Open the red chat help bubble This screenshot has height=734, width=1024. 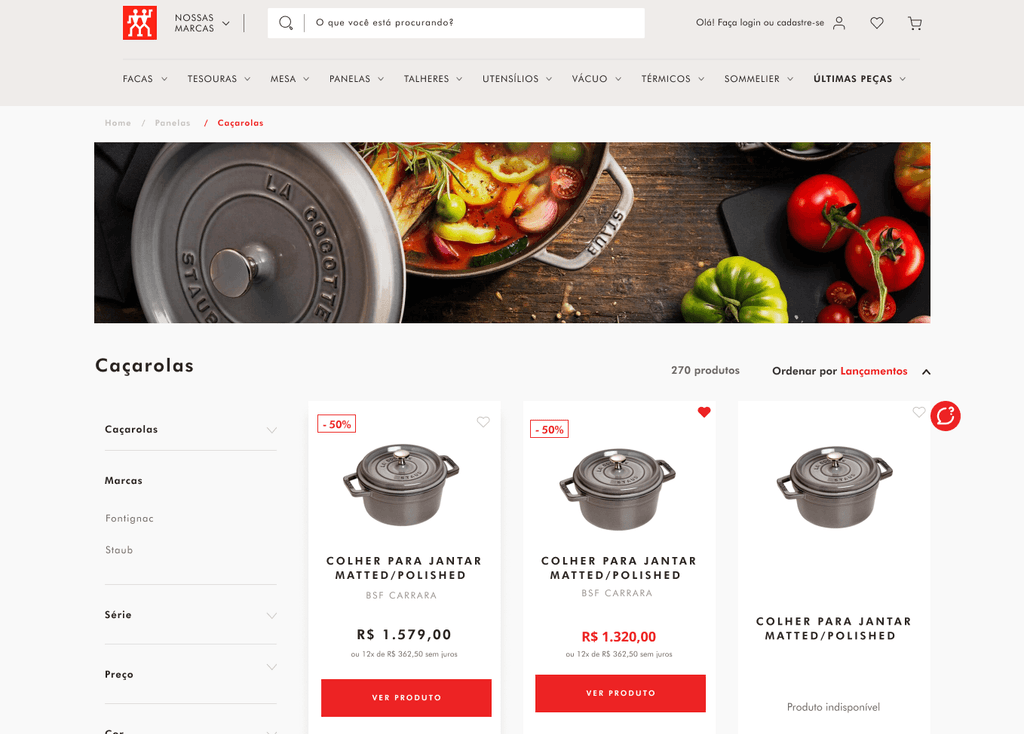[x=945, y=416]
